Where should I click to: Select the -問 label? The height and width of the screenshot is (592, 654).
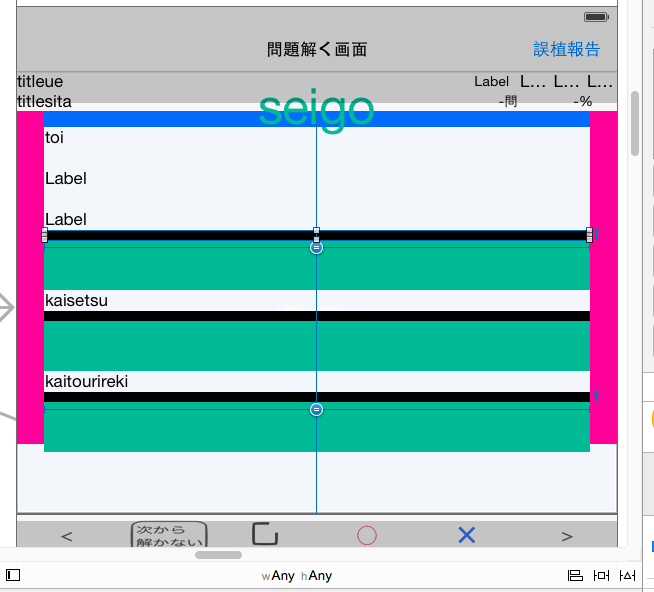point(508,101)
